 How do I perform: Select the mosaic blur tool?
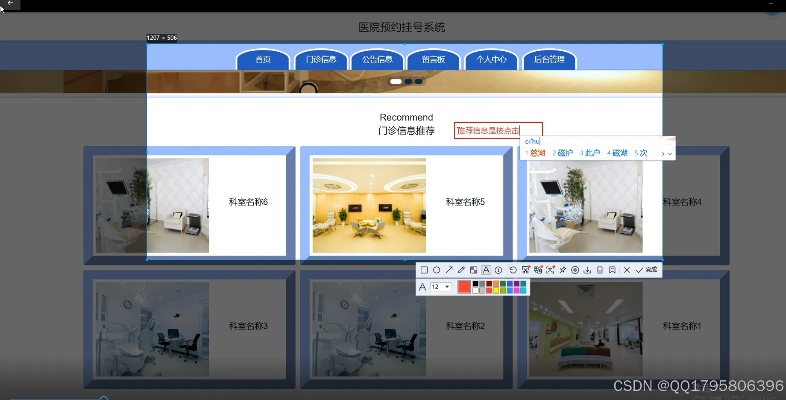click(x=473, y=270)
